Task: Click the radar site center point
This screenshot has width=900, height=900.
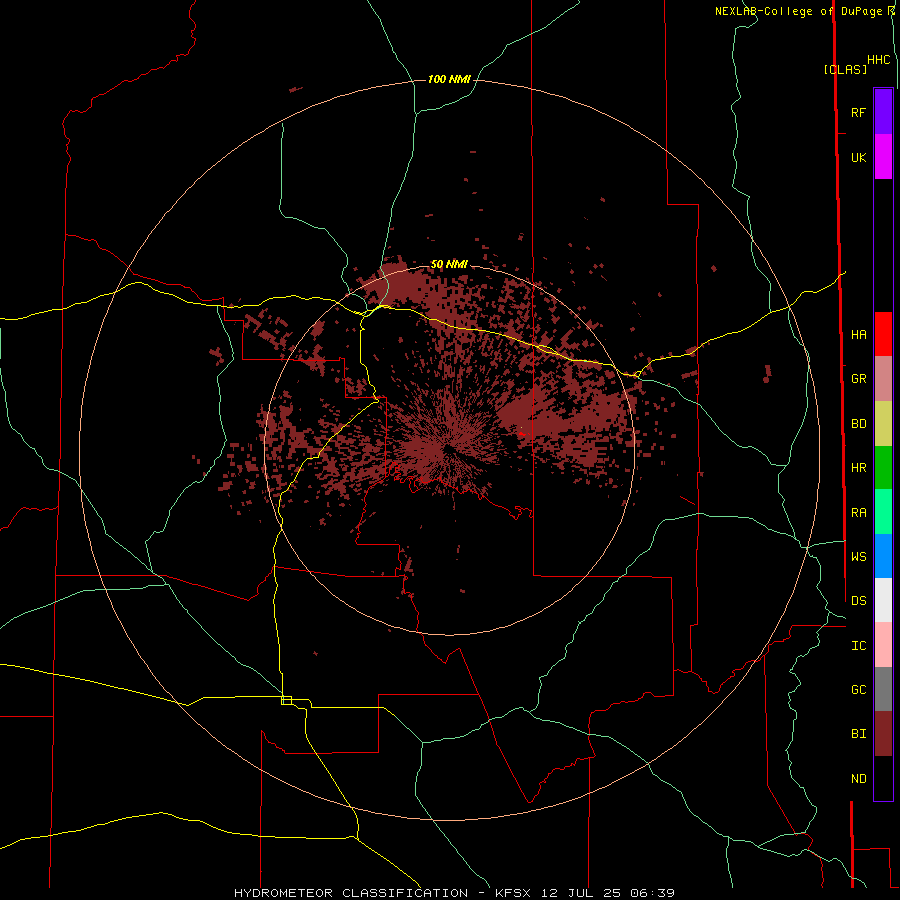Action: [x=448, y=449]
